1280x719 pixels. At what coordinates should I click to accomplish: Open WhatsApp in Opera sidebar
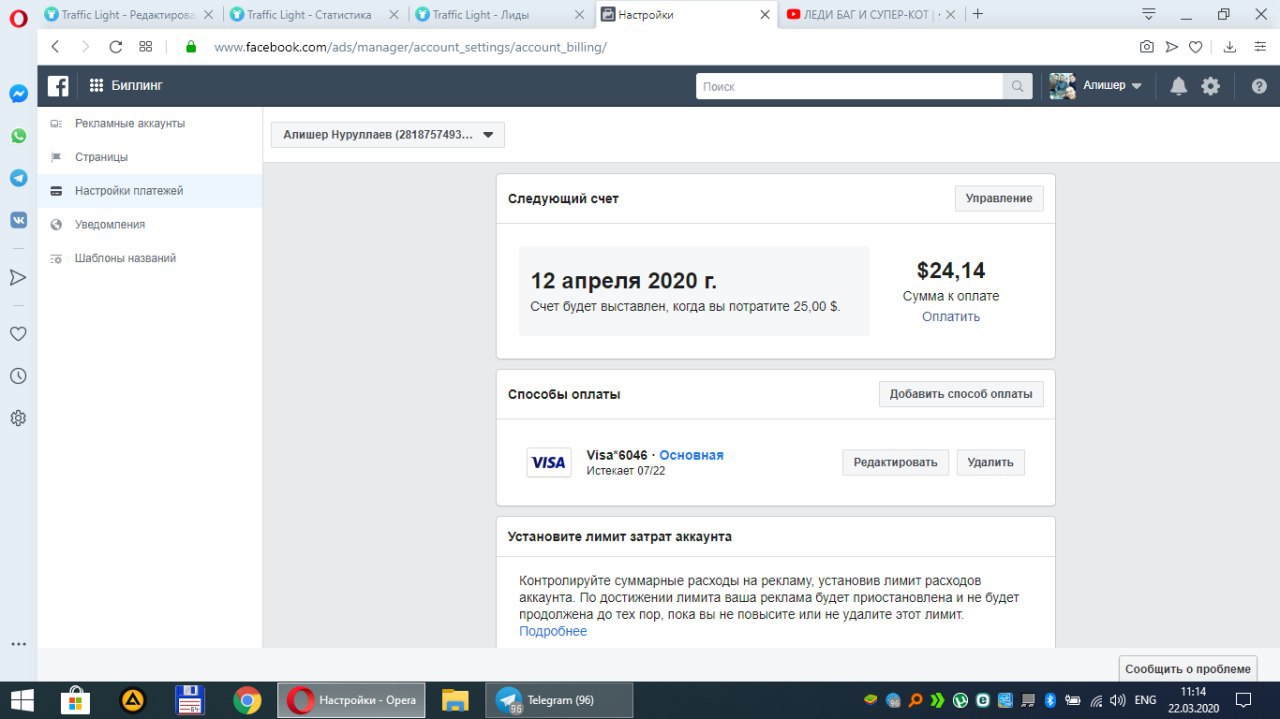point(18,135)
